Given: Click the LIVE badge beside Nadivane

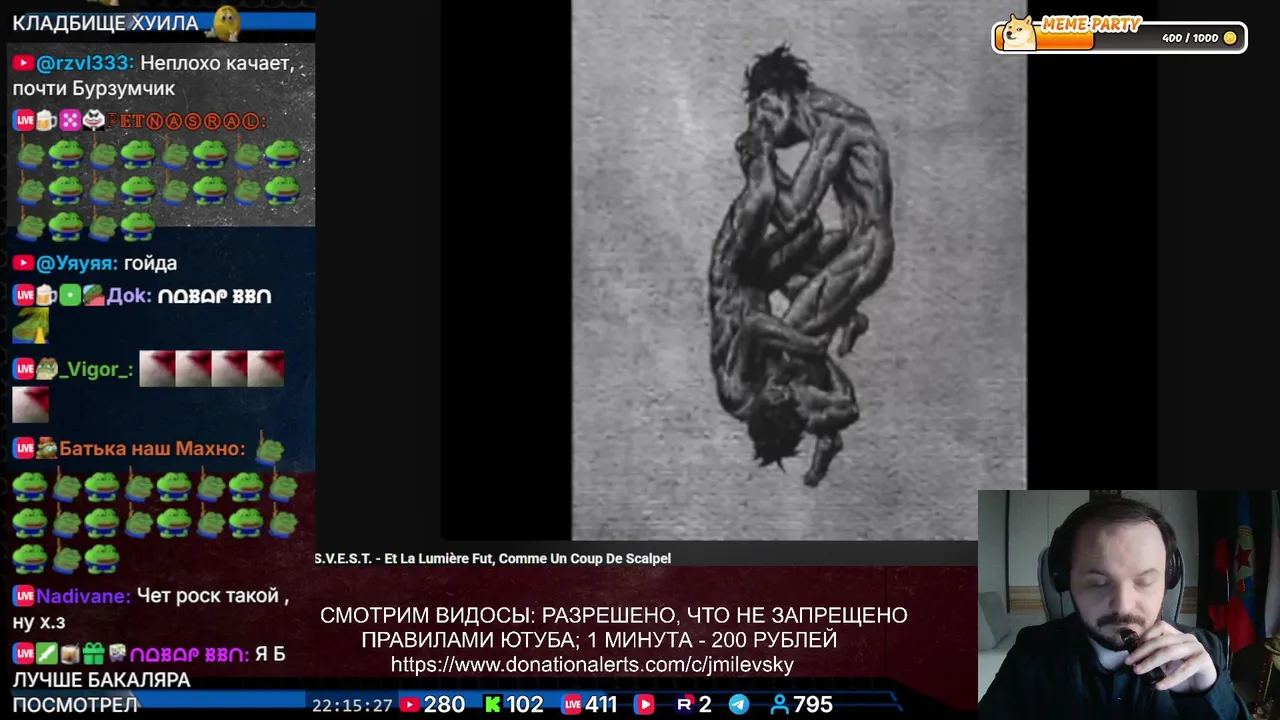Looking at the screenshot, I should pos(23,596).
